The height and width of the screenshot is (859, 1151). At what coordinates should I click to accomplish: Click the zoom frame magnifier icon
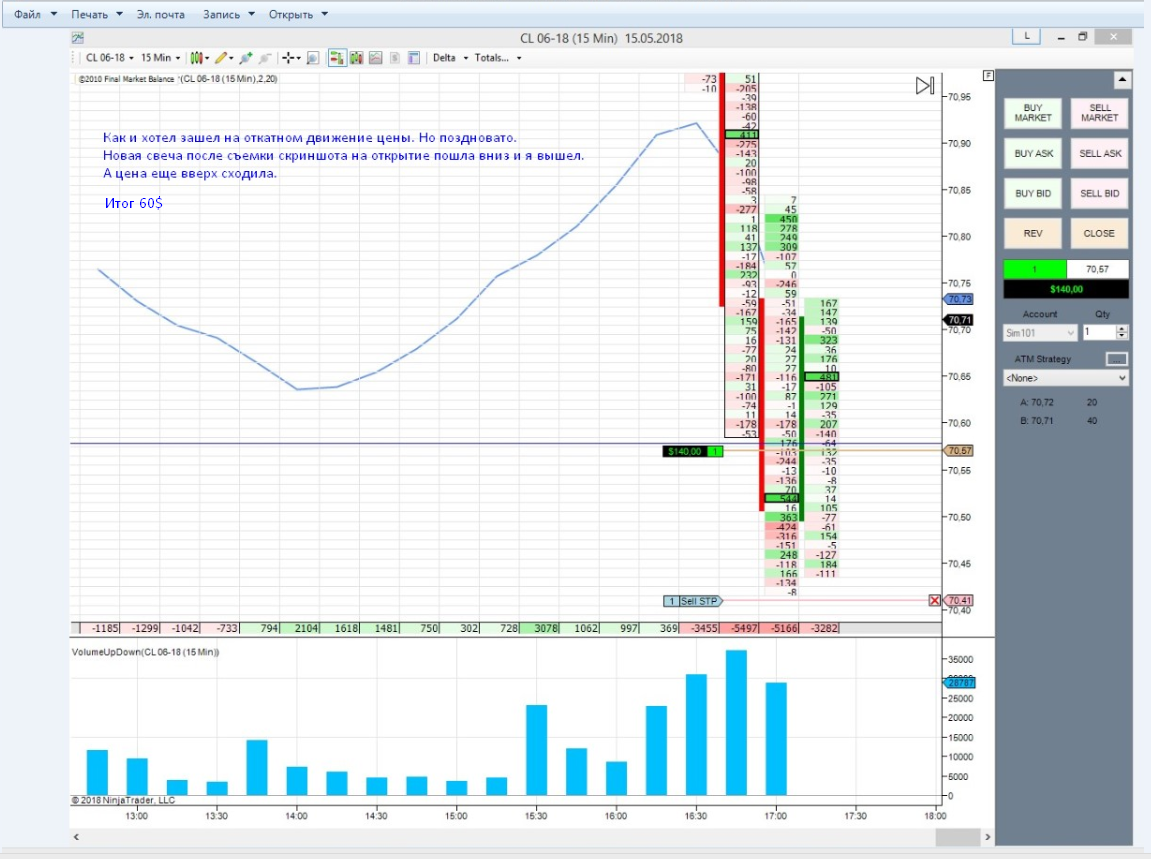pyautogui.click(x=313, y=58)
